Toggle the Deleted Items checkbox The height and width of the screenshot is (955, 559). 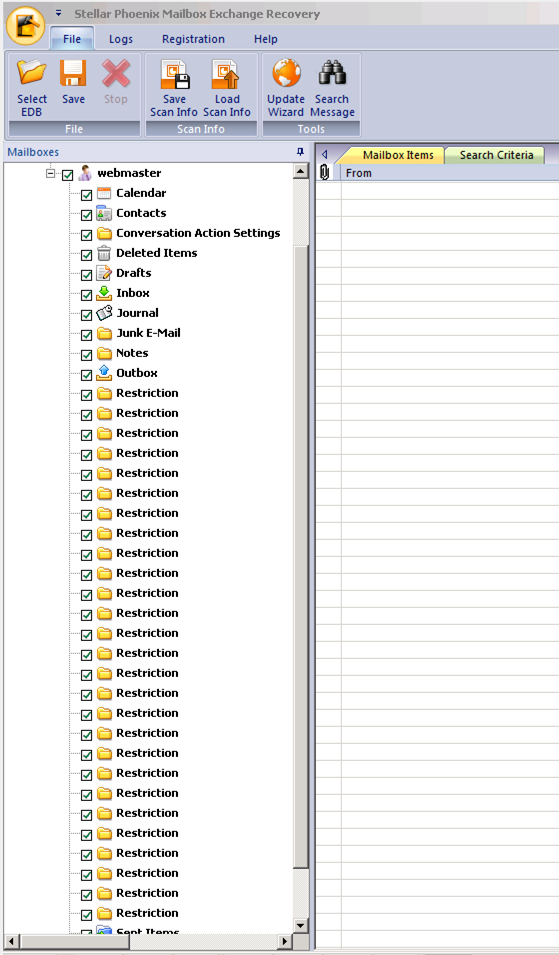point(86,255)
